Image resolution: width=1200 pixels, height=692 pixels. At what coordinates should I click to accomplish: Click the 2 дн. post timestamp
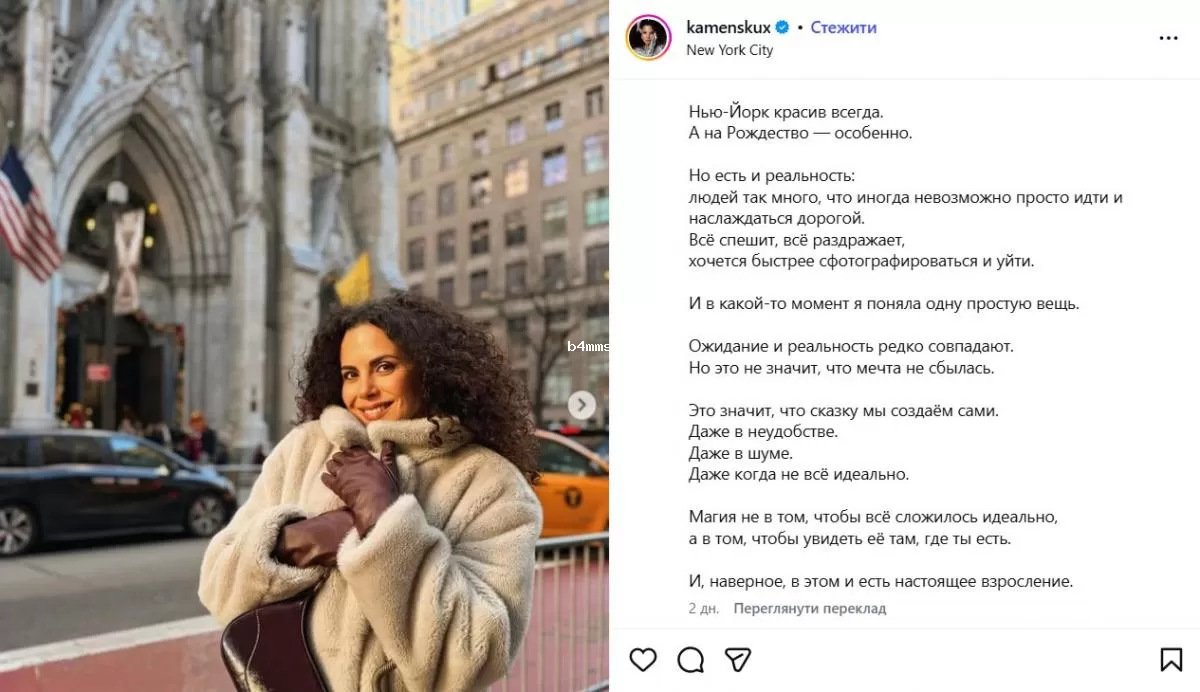click(x=704, y=608)
